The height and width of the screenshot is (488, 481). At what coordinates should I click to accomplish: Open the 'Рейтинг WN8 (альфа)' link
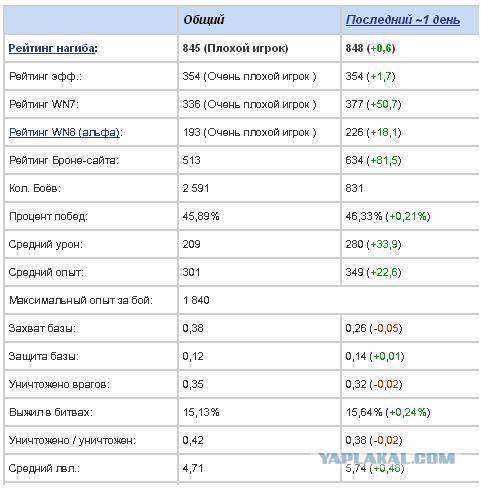pos(64,132)
